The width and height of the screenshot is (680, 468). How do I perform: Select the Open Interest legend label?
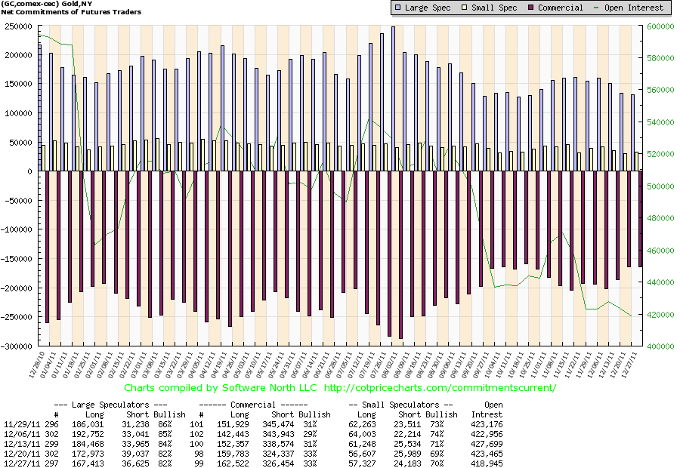click(634, 8)
